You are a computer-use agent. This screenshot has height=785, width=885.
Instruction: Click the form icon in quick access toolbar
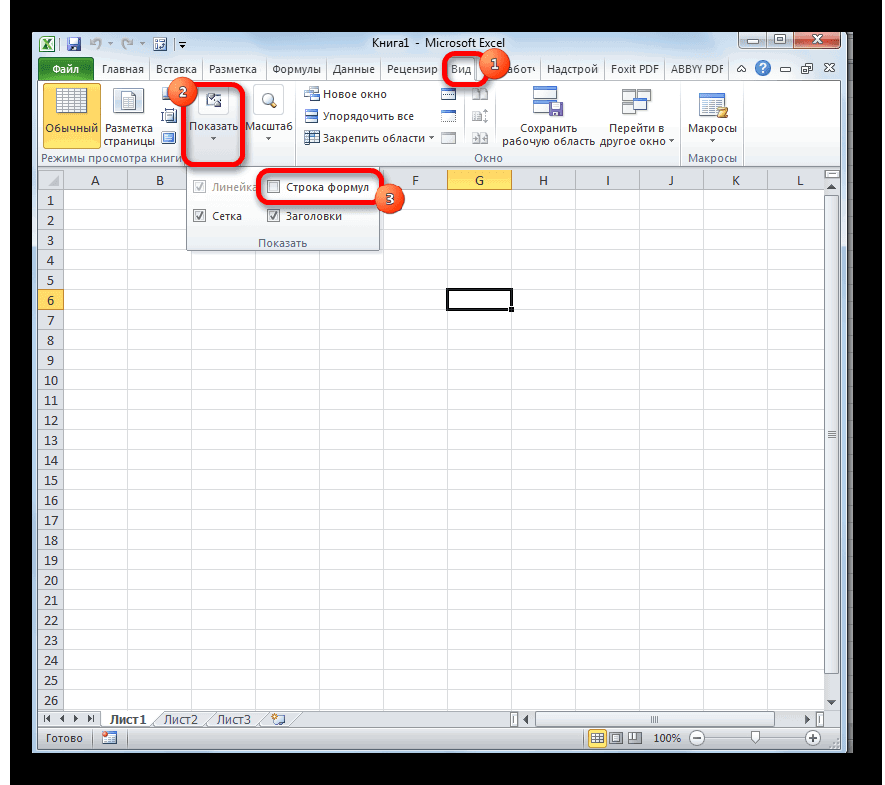click(160, 43)
